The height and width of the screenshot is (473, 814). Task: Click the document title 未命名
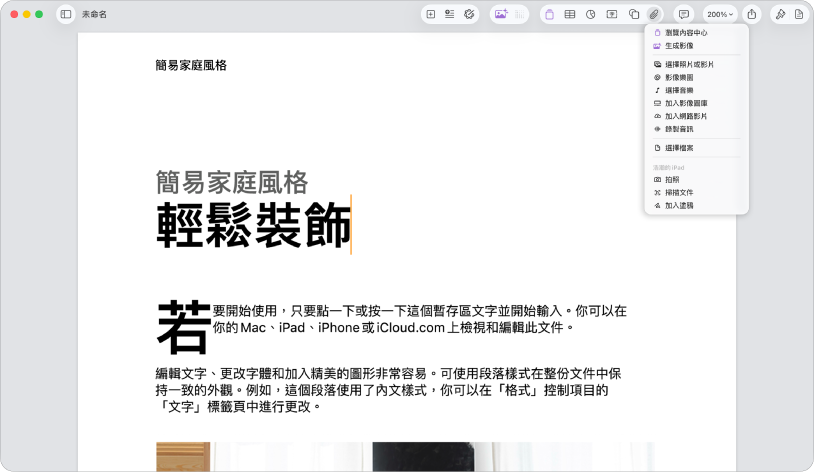click(94, 15)
